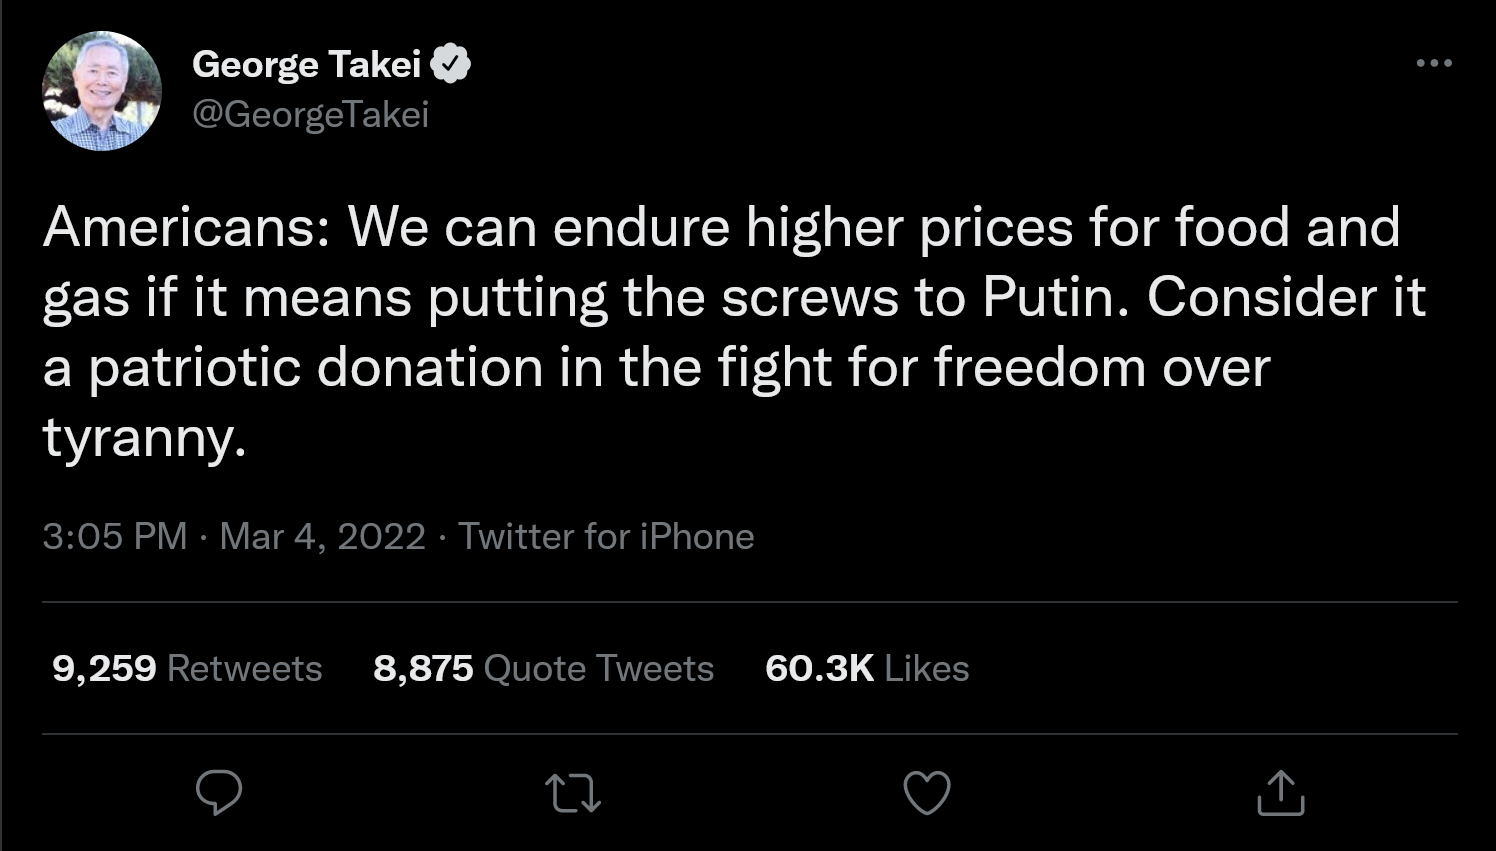View the 8,875 Quote Tweets list
1496x851 pixels.
[543, 668]
